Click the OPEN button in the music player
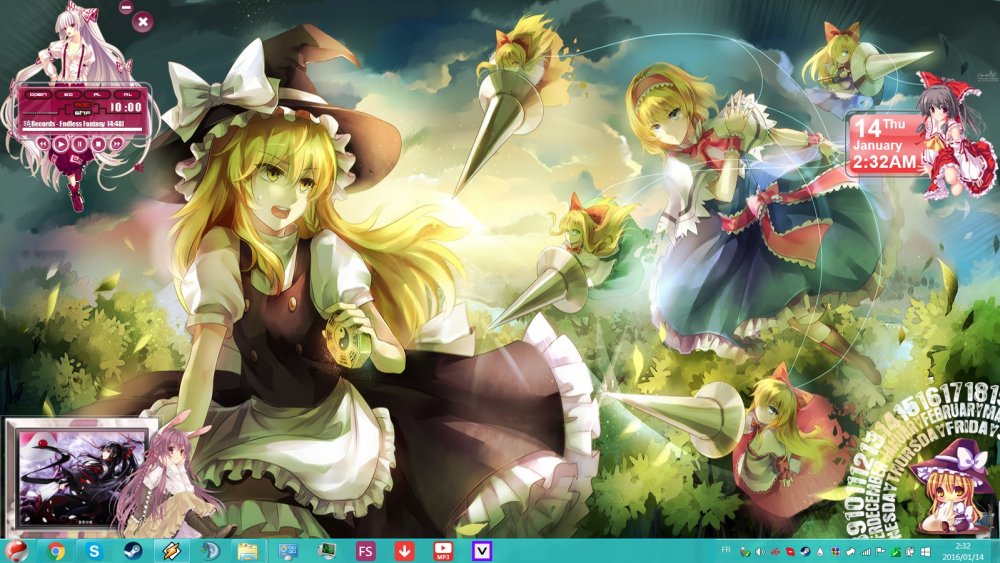The width and height of the screenshot is (1000, 563). pyautogui.click(x=38, y=94)
